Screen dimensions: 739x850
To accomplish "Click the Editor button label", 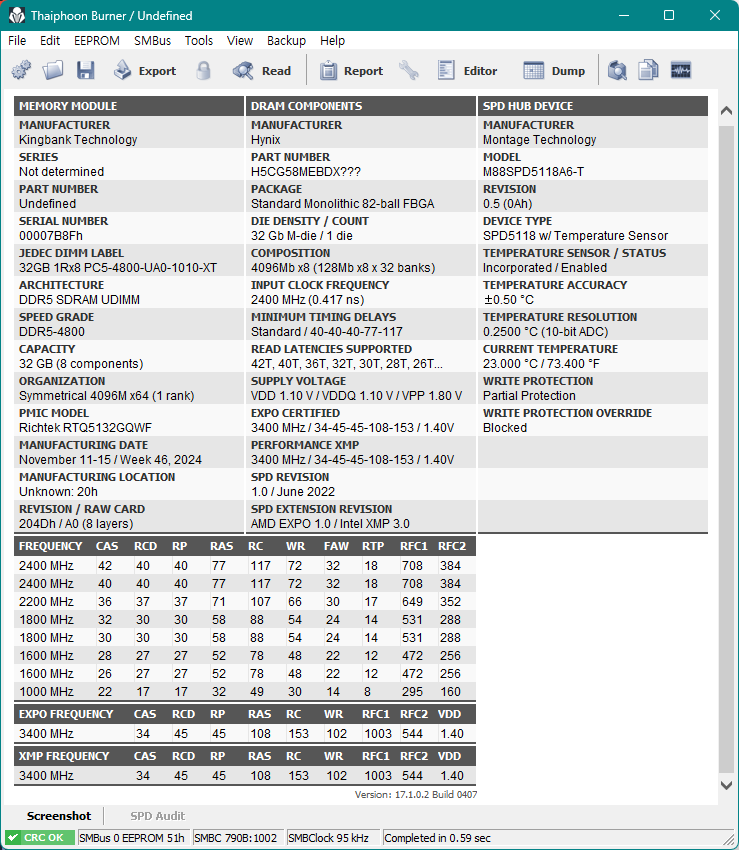I will (480, 71).
